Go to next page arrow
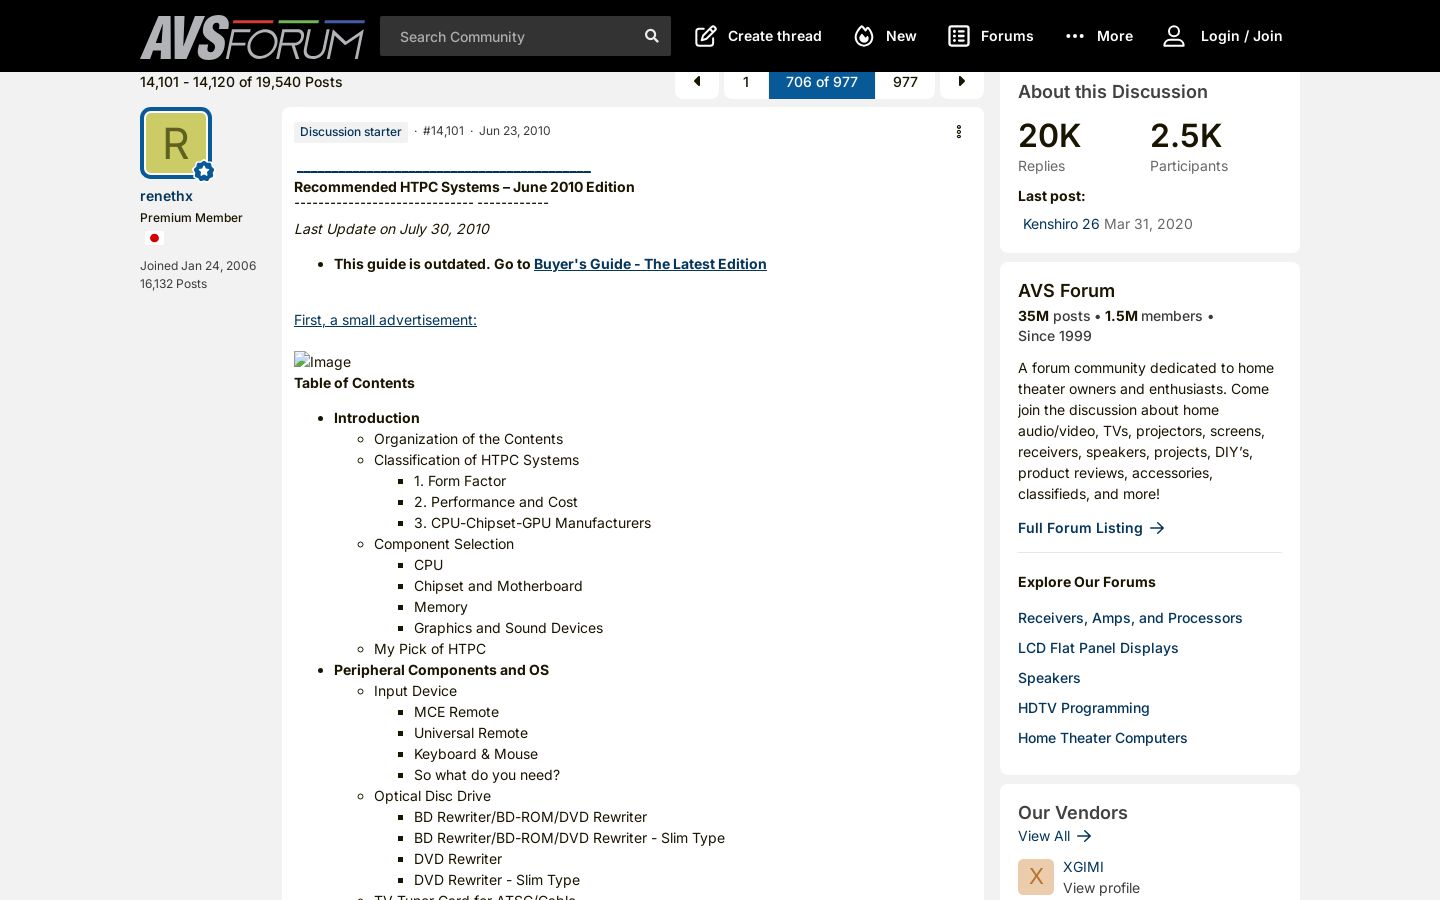 pos(962,82)
